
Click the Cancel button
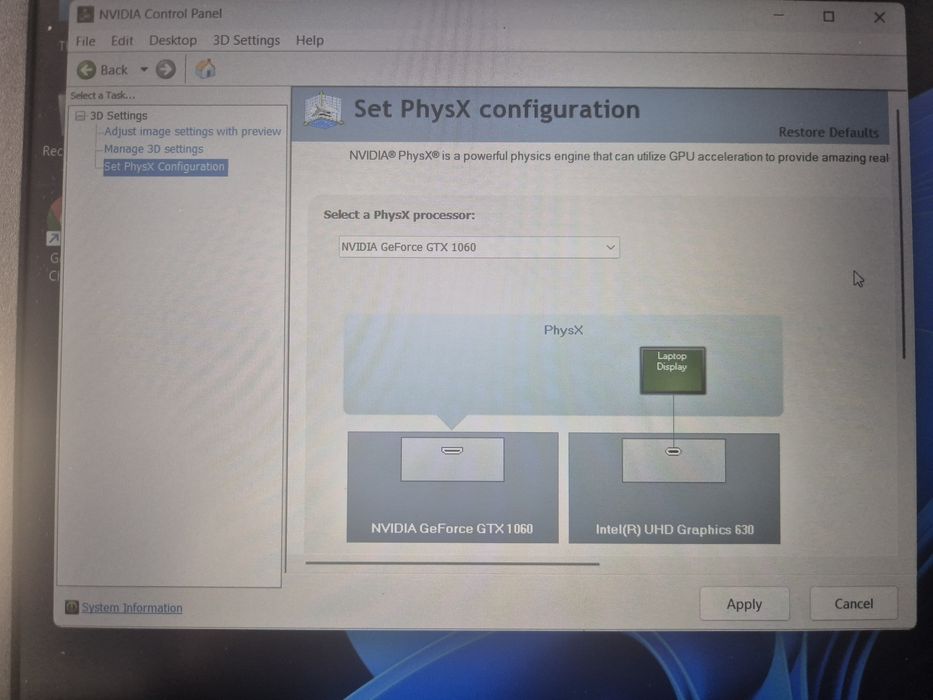coord(853,604)
